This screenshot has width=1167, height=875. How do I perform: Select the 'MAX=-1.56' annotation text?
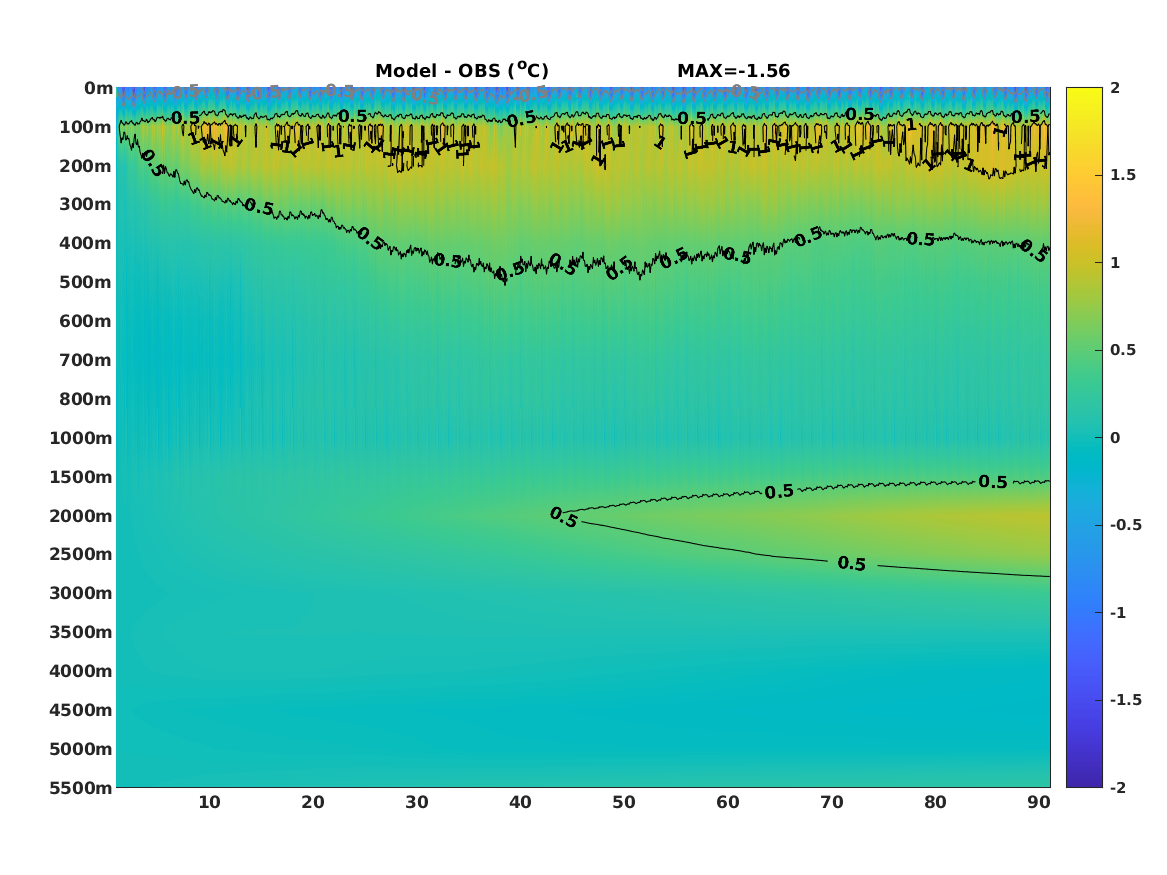pos(733,71)
